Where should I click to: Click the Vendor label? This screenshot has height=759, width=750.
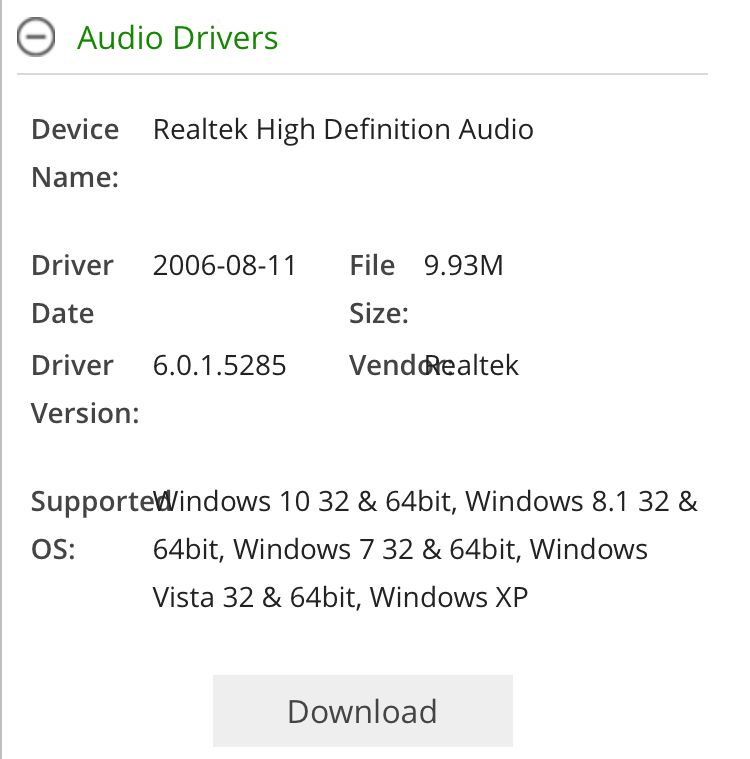(386, 366)
